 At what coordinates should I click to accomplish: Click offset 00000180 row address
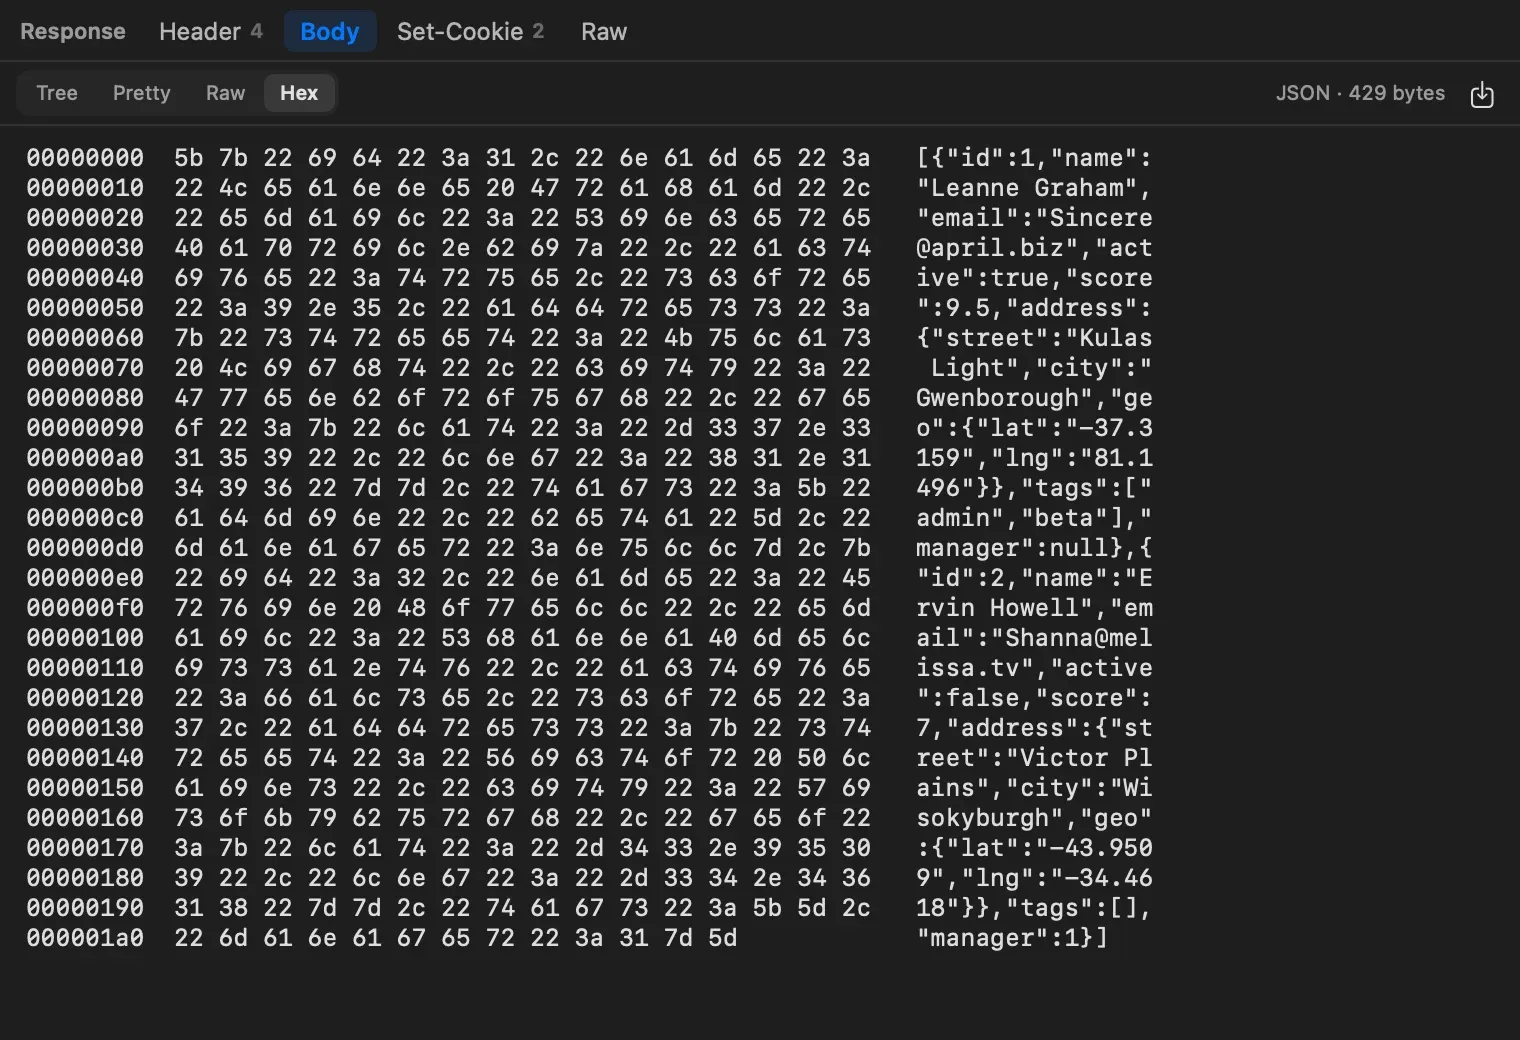85,878
